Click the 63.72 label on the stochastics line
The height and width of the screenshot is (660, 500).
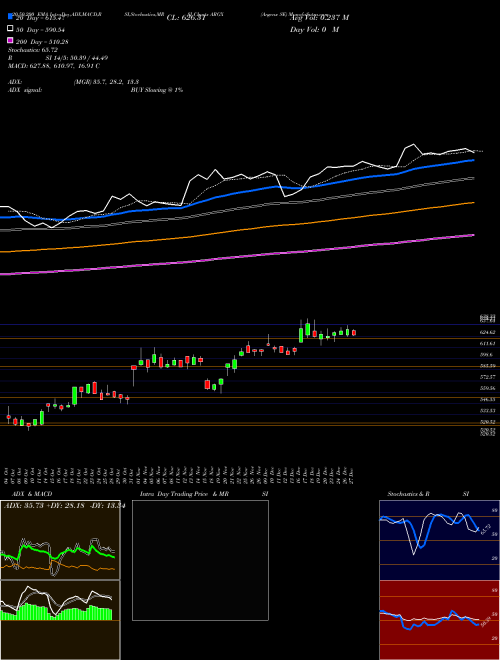tap(484, 529)
